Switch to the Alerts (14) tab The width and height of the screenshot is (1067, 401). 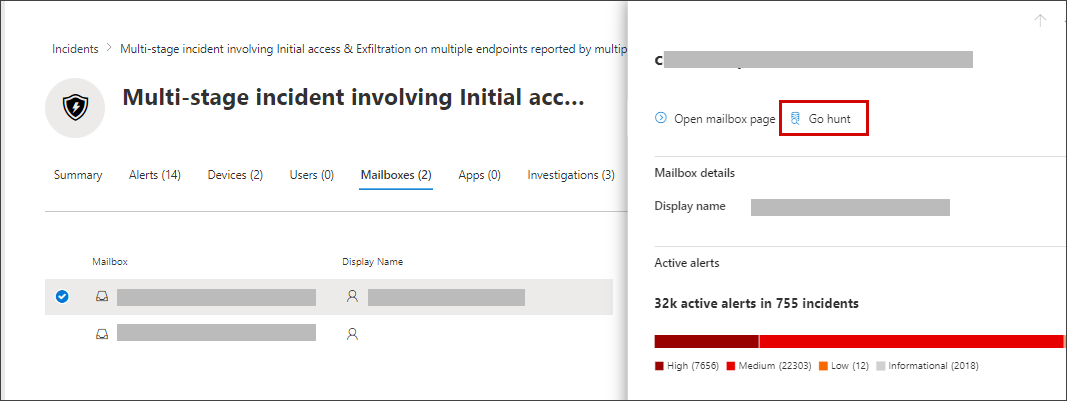[155, 175]
